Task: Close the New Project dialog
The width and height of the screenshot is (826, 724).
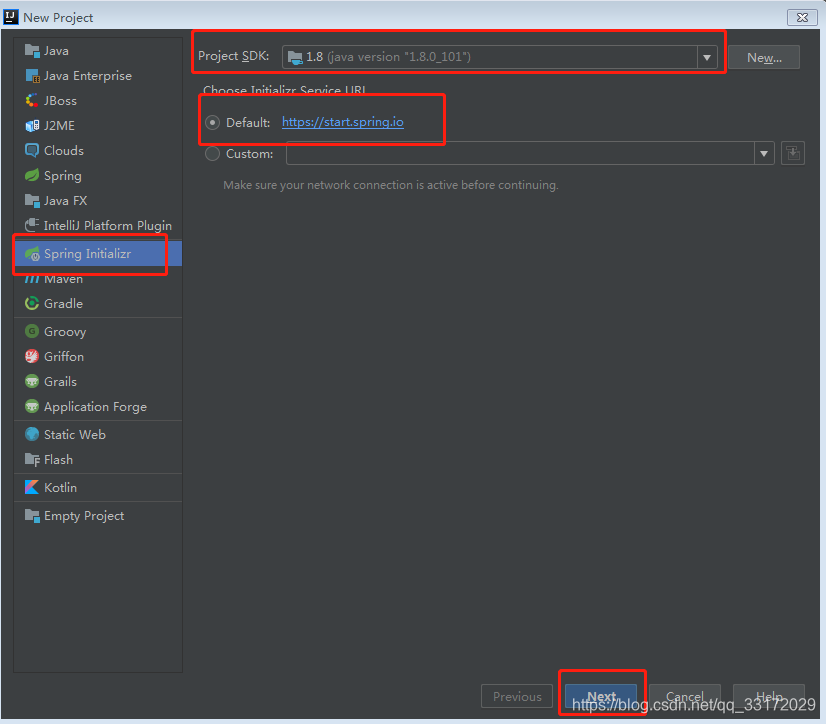Action: point(802,17)
